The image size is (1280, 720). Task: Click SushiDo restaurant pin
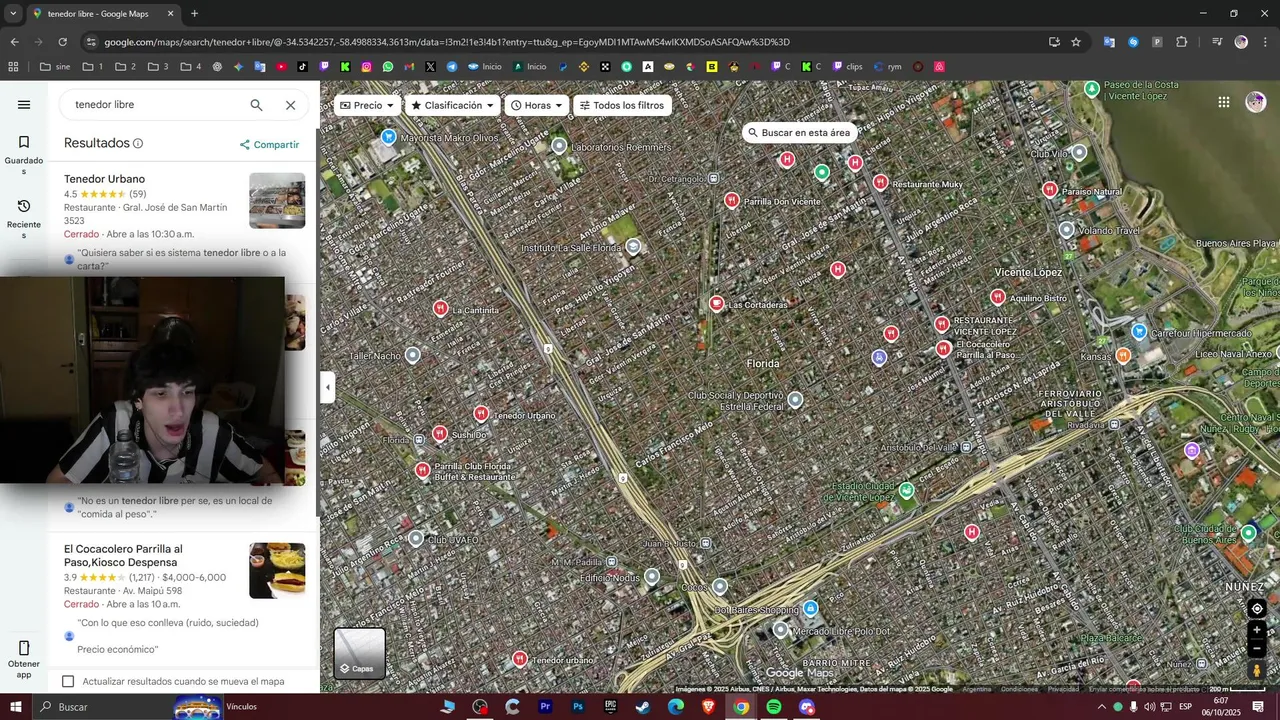(x=439, y=433)
